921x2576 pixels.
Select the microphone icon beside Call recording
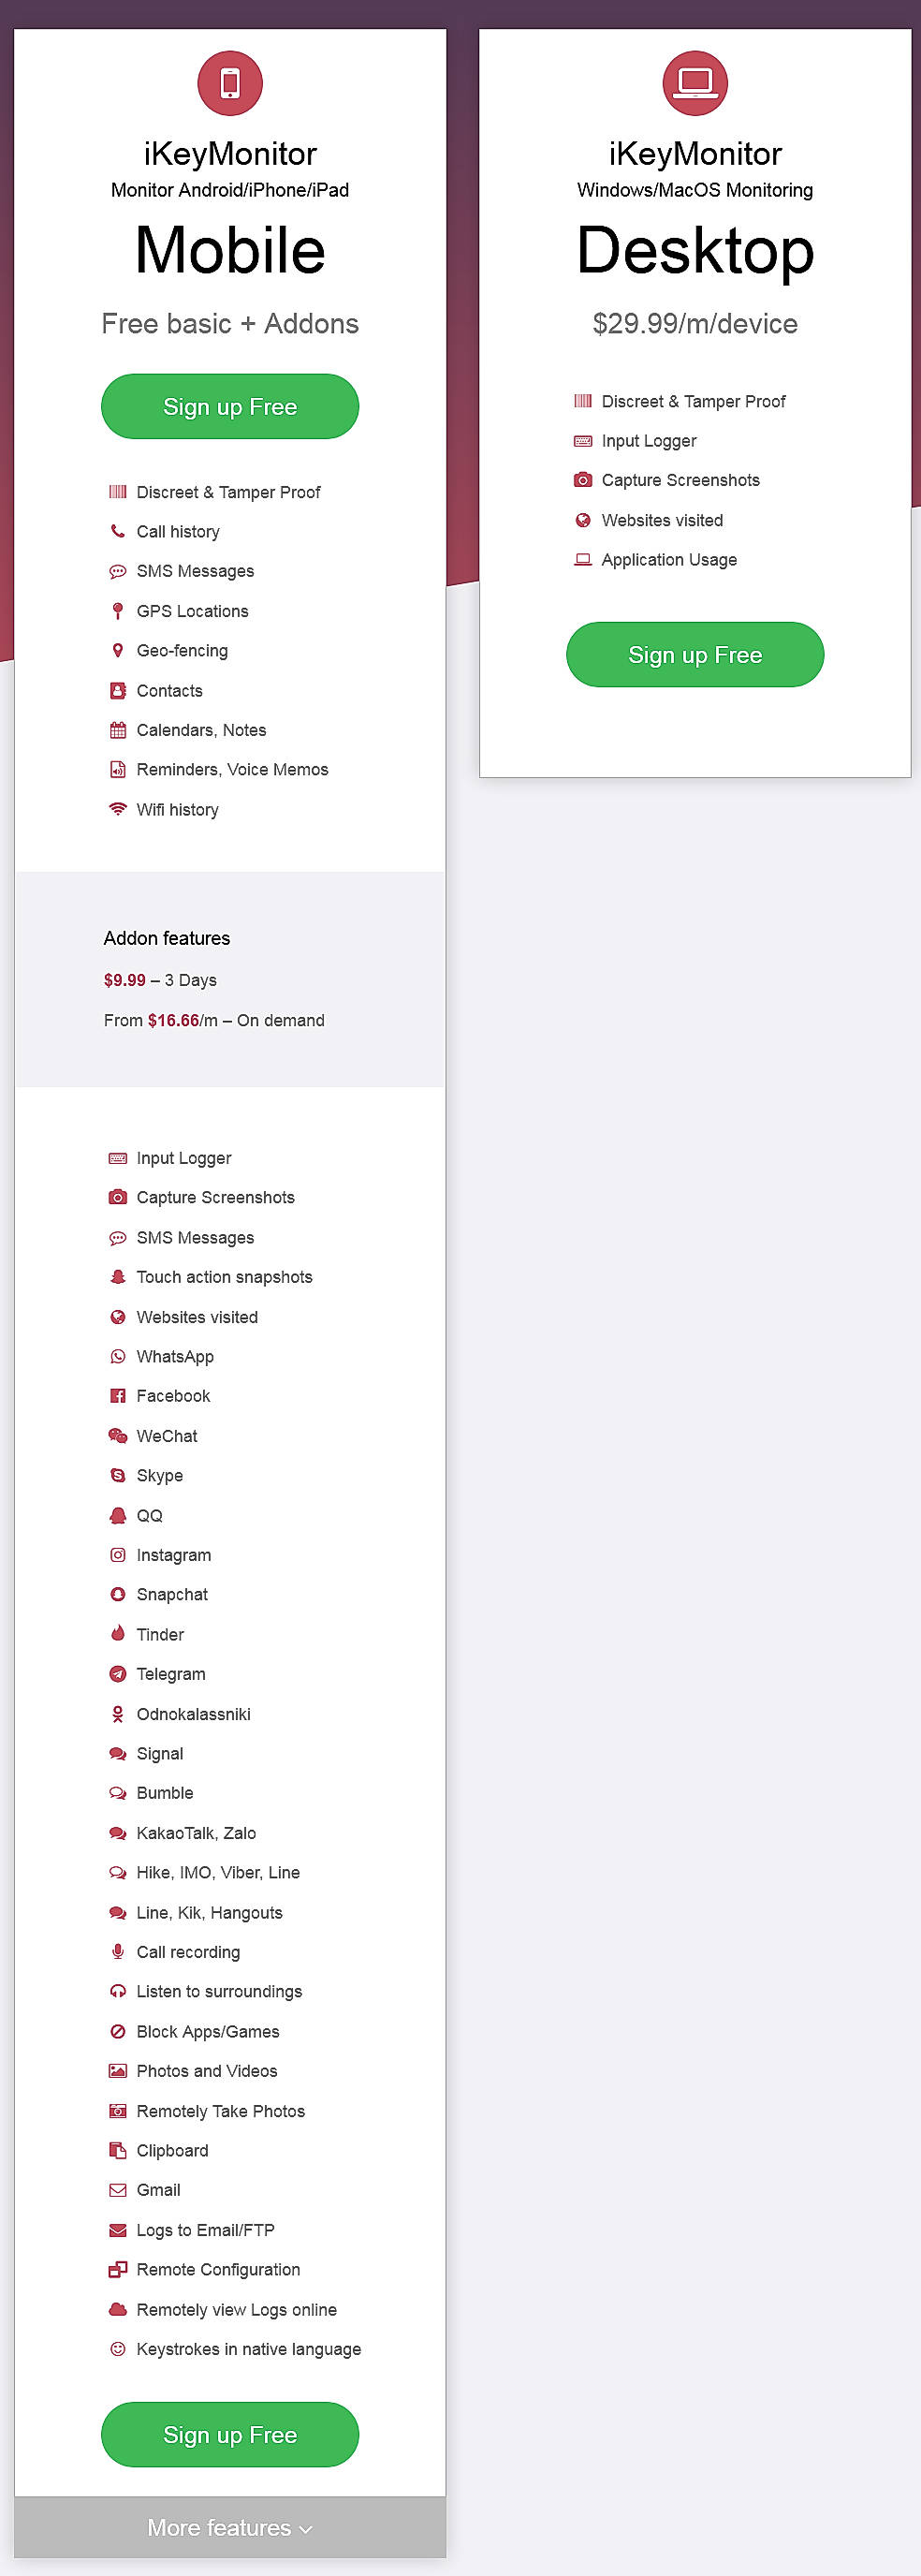(117, 1951)
